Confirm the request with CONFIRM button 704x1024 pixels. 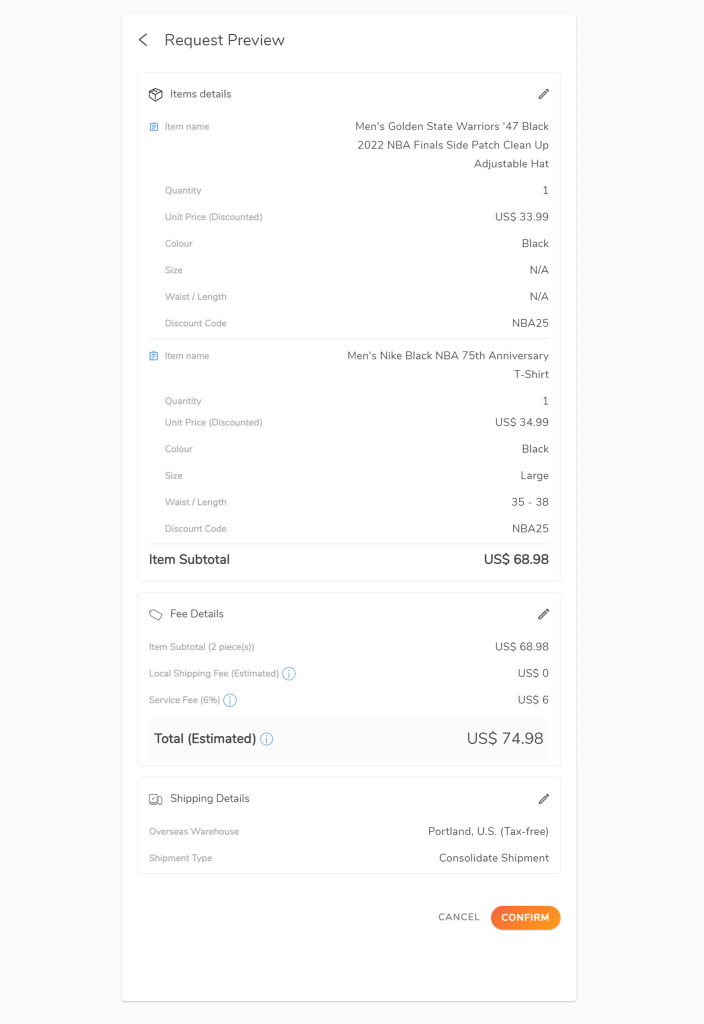coord(525,918)
